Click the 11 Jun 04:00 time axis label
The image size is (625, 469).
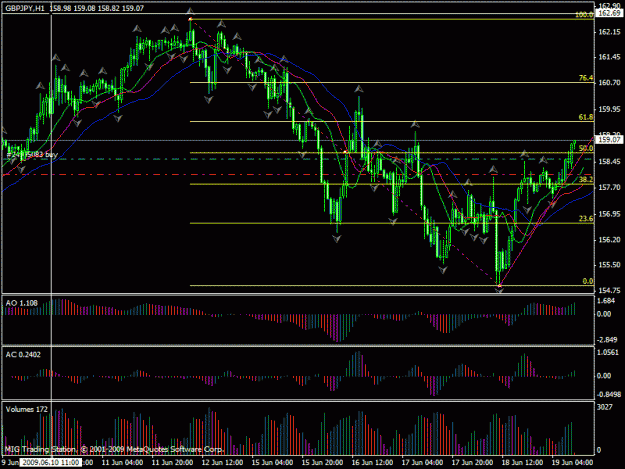click(x=122, y=463)
